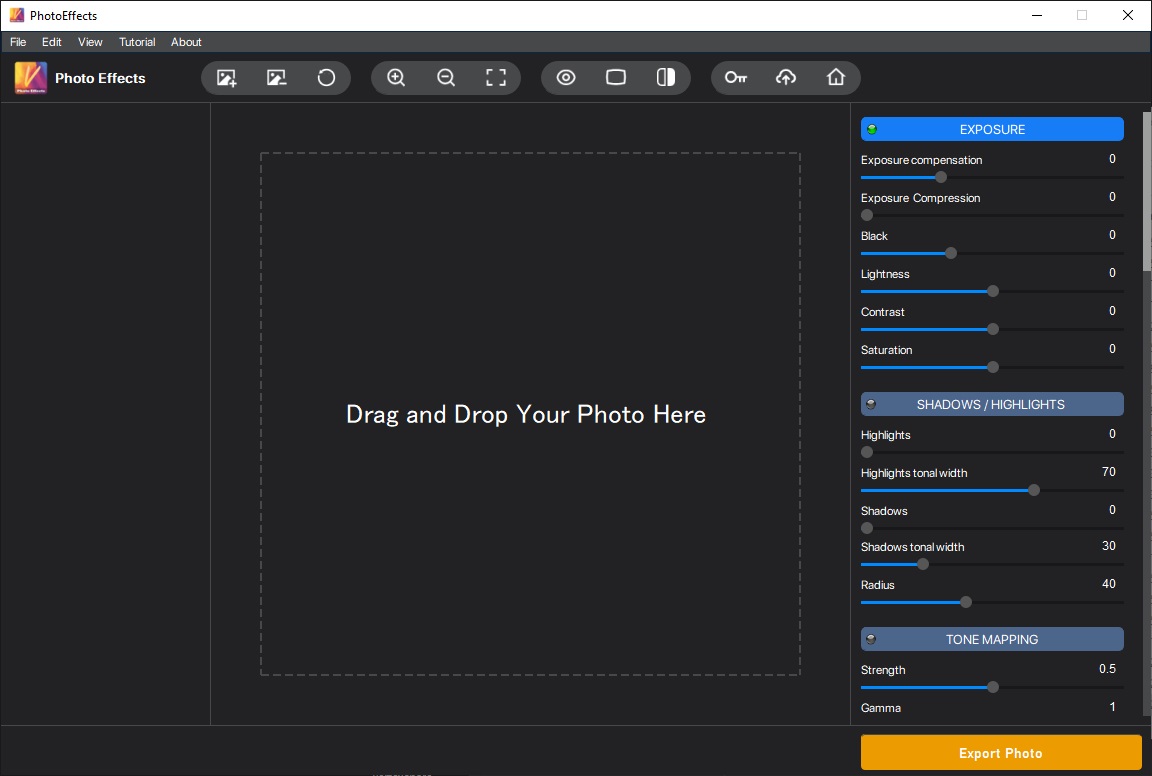
Task: Click the Exposure compensation slider handle
Action: (941, 177)
